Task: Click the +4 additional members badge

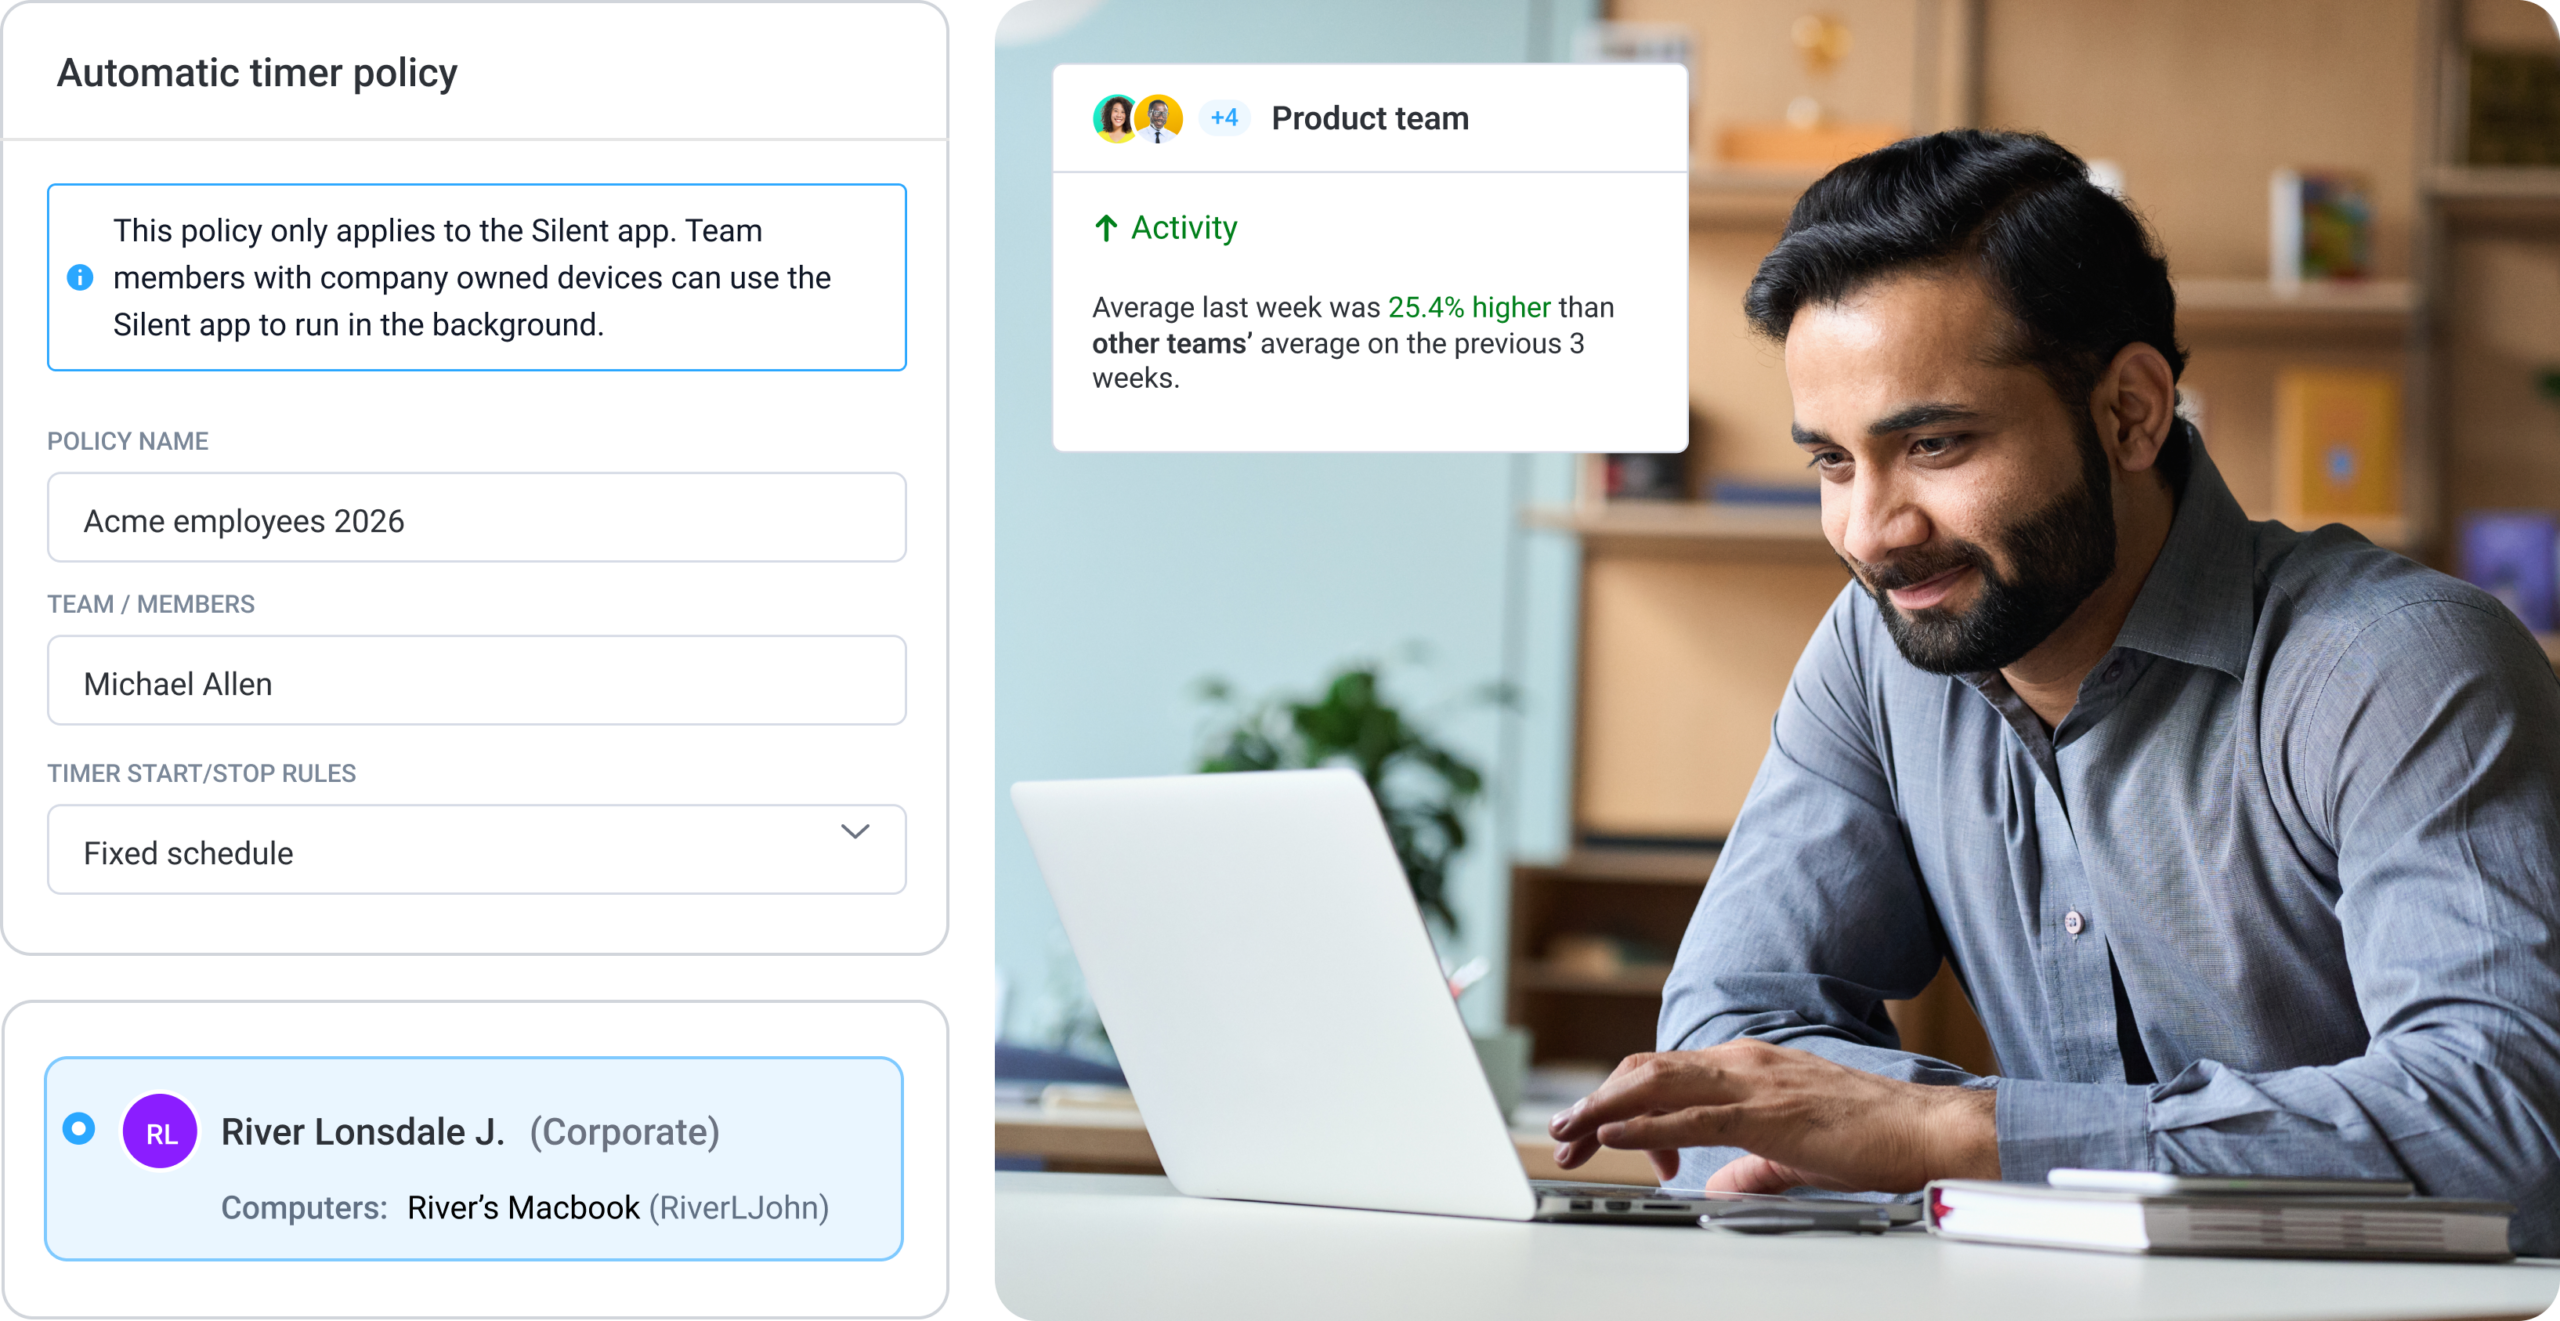Action: 1224,118
